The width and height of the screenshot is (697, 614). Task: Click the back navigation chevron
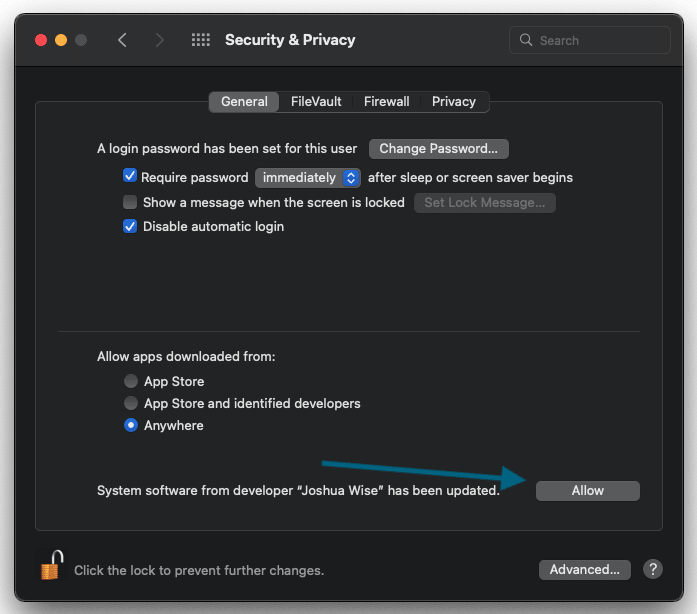[122, 40]
